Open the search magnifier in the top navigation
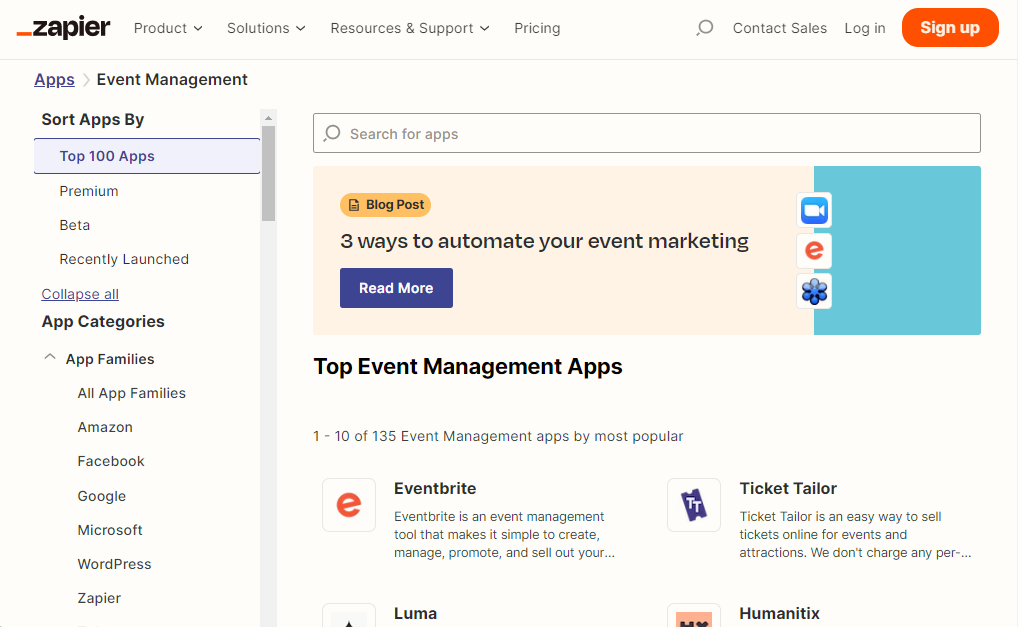Screen dimensions: 1018x627 coord(705,28)
